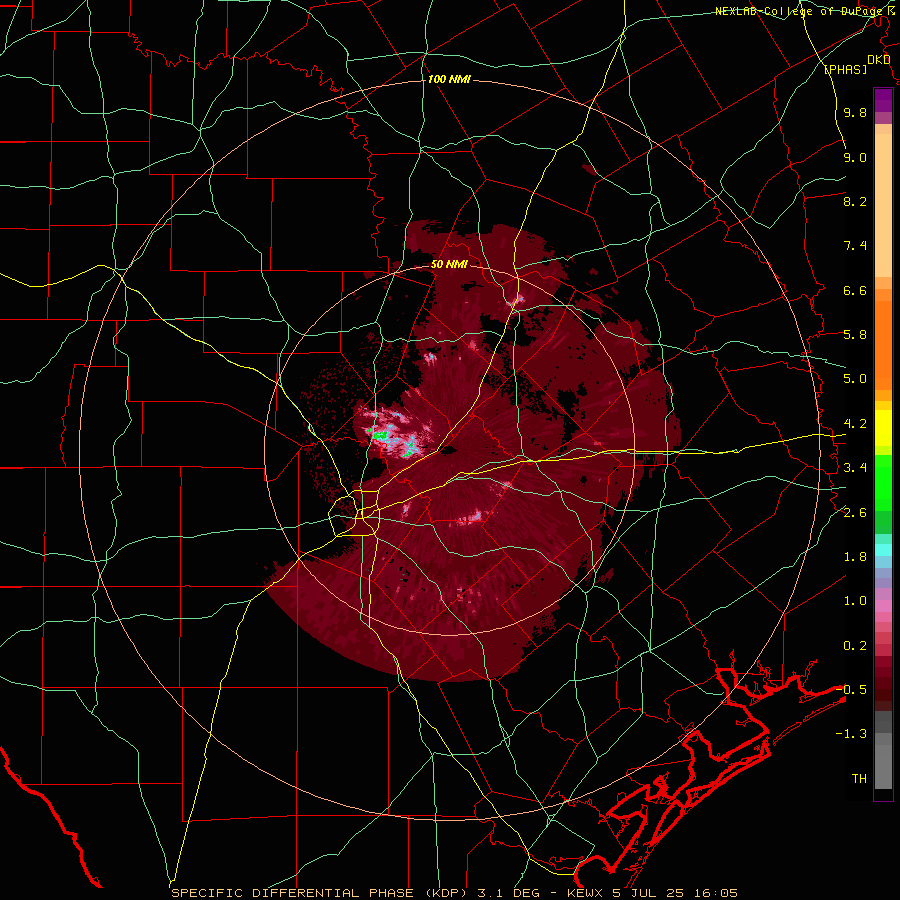Click the 2.6 scale value
Screen dimensions: 900x900
(855, 513)
